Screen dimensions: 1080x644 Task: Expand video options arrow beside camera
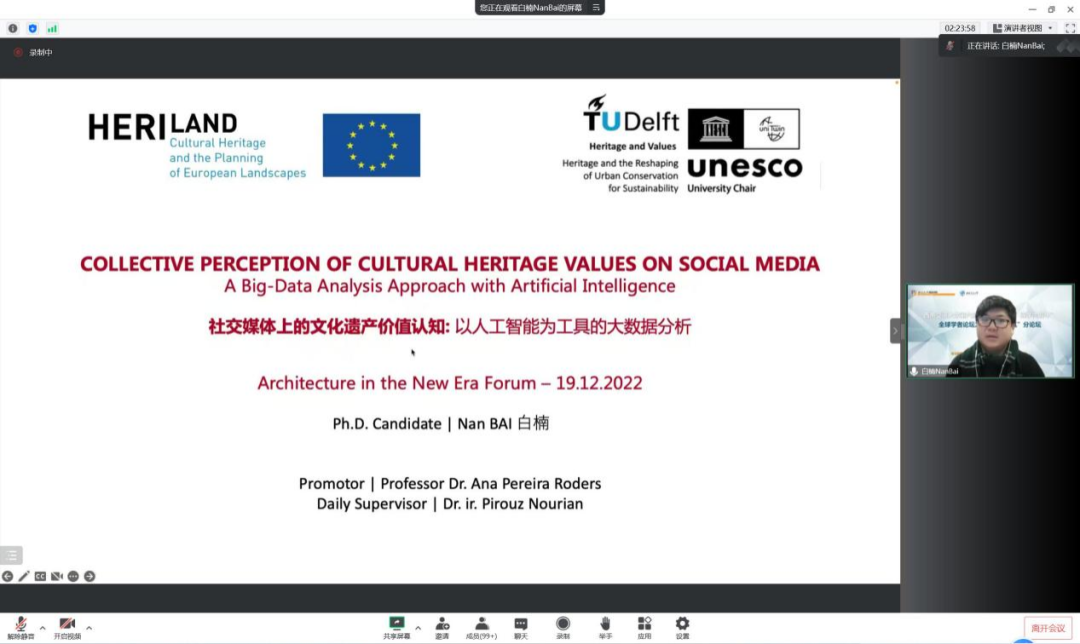click(x=89, y=628)
